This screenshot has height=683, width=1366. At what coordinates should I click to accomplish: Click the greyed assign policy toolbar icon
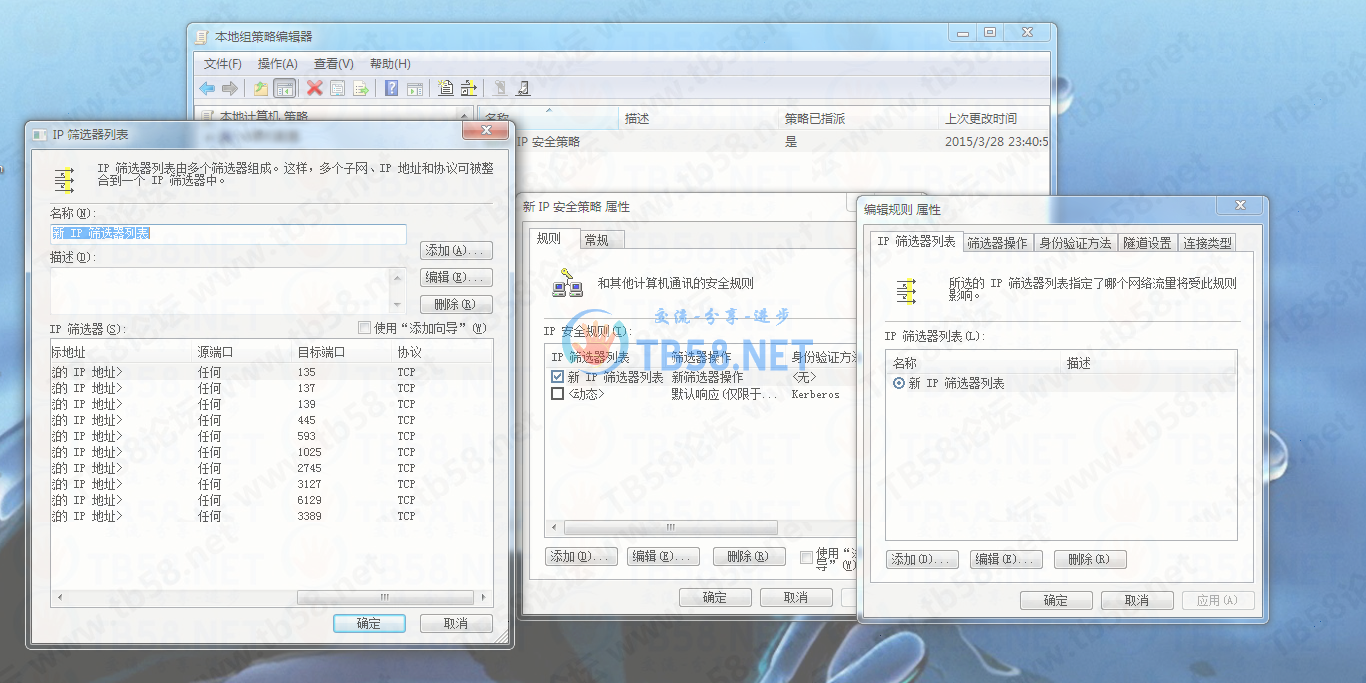[500, 88]
